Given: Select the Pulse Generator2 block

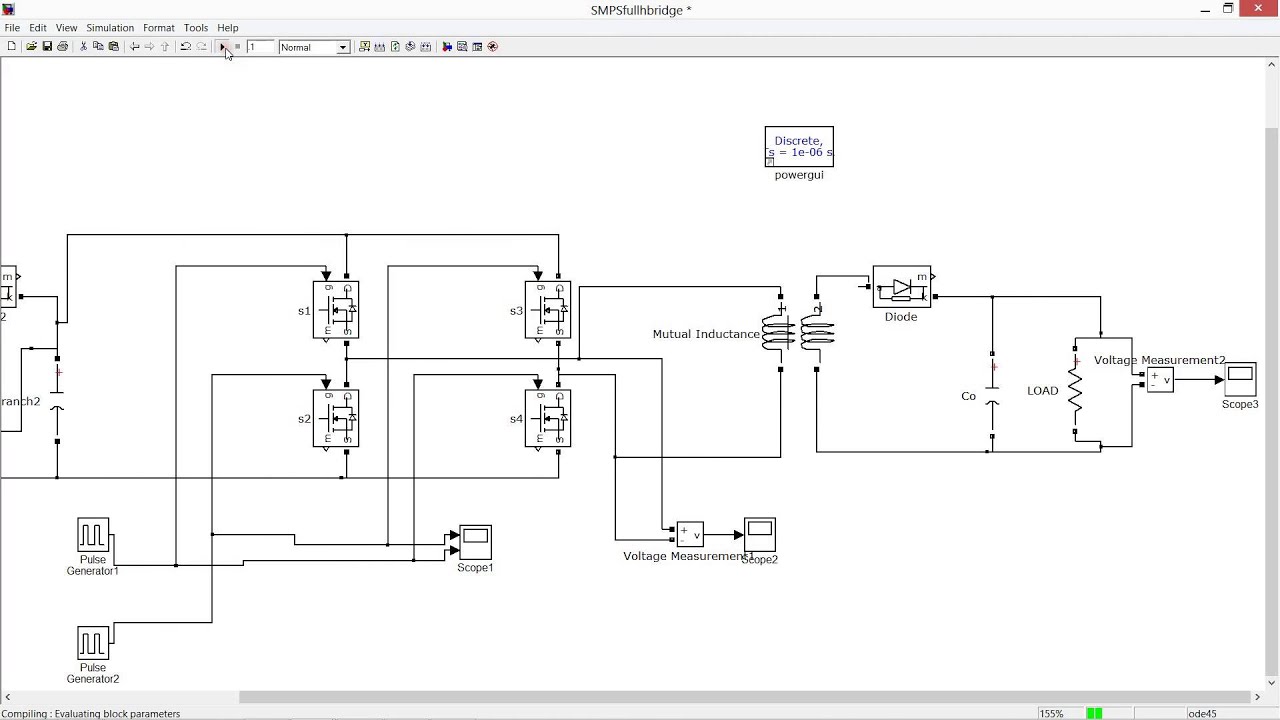Looking at the screenshot, I should 93,643.
